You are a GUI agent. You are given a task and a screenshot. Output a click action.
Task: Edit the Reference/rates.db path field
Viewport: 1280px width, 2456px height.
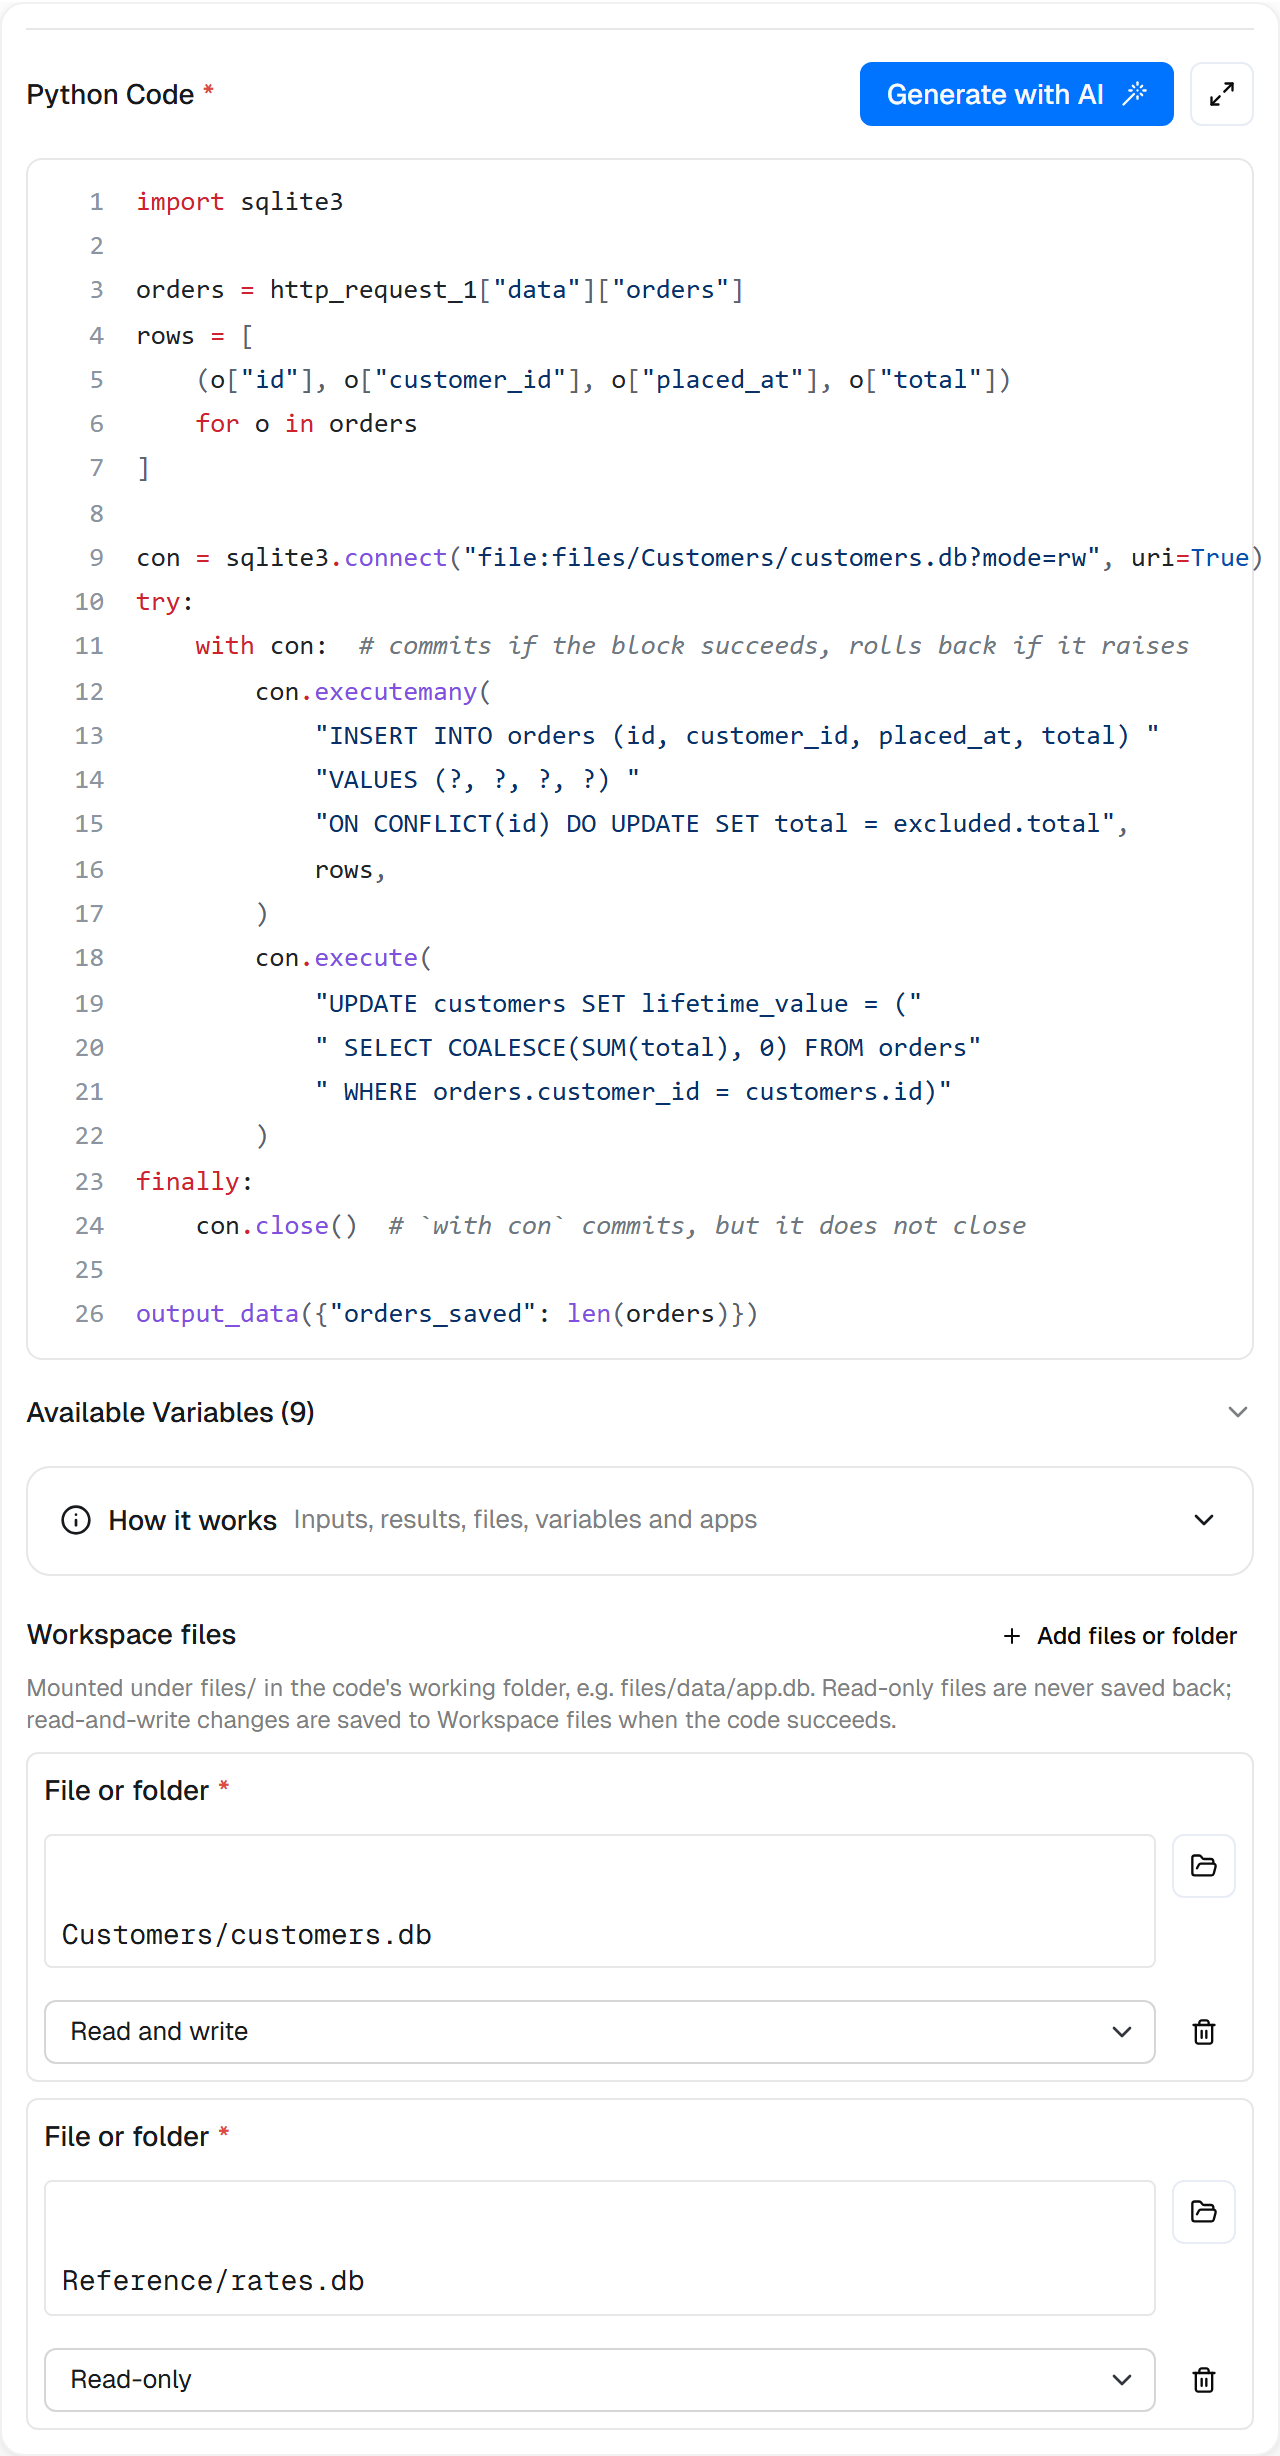click(x=600, y=2248)
